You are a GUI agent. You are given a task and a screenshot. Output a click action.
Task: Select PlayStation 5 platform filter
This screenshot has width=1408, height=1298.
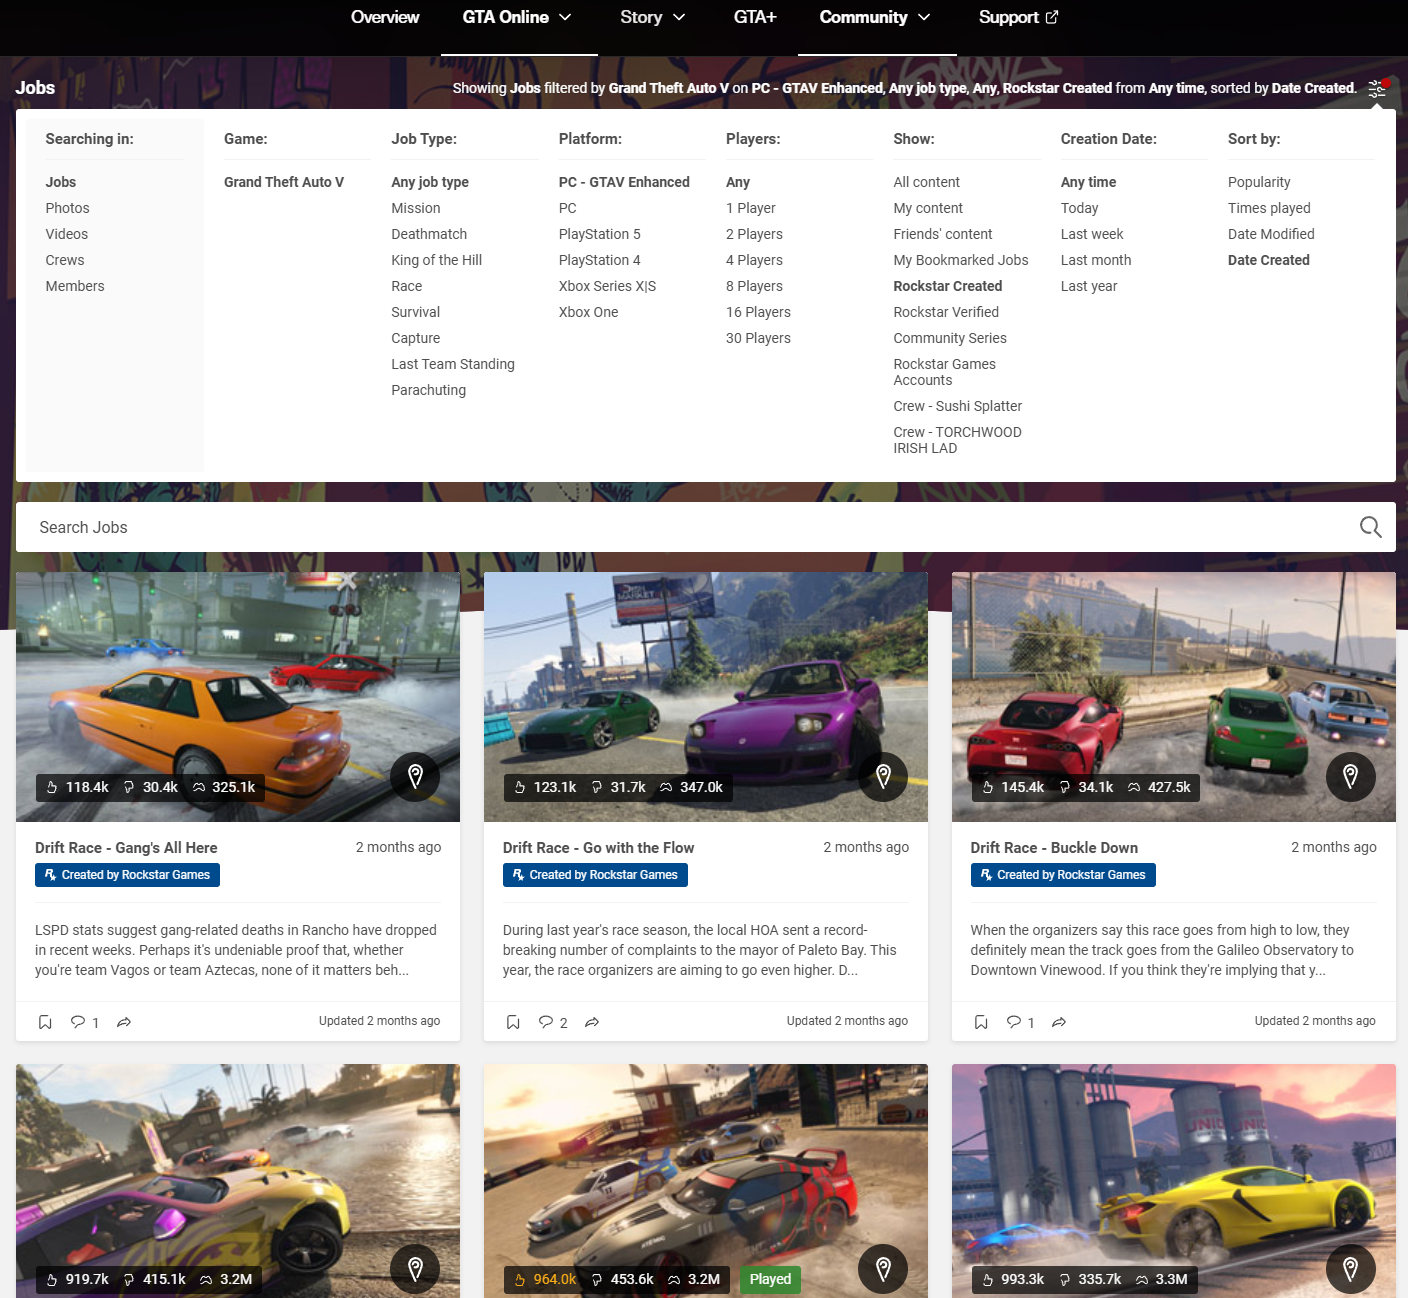coord(600,234)
